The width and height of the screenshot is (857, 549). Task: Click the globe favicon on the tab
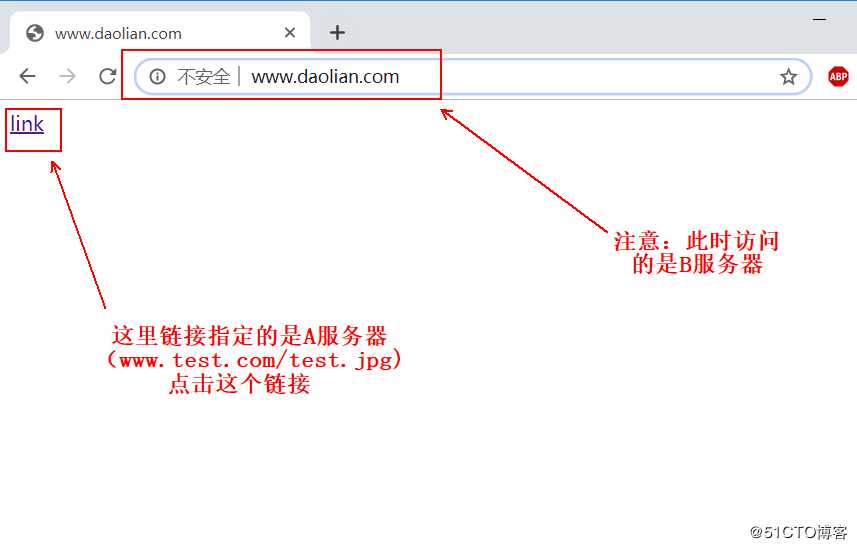[35, 33]
